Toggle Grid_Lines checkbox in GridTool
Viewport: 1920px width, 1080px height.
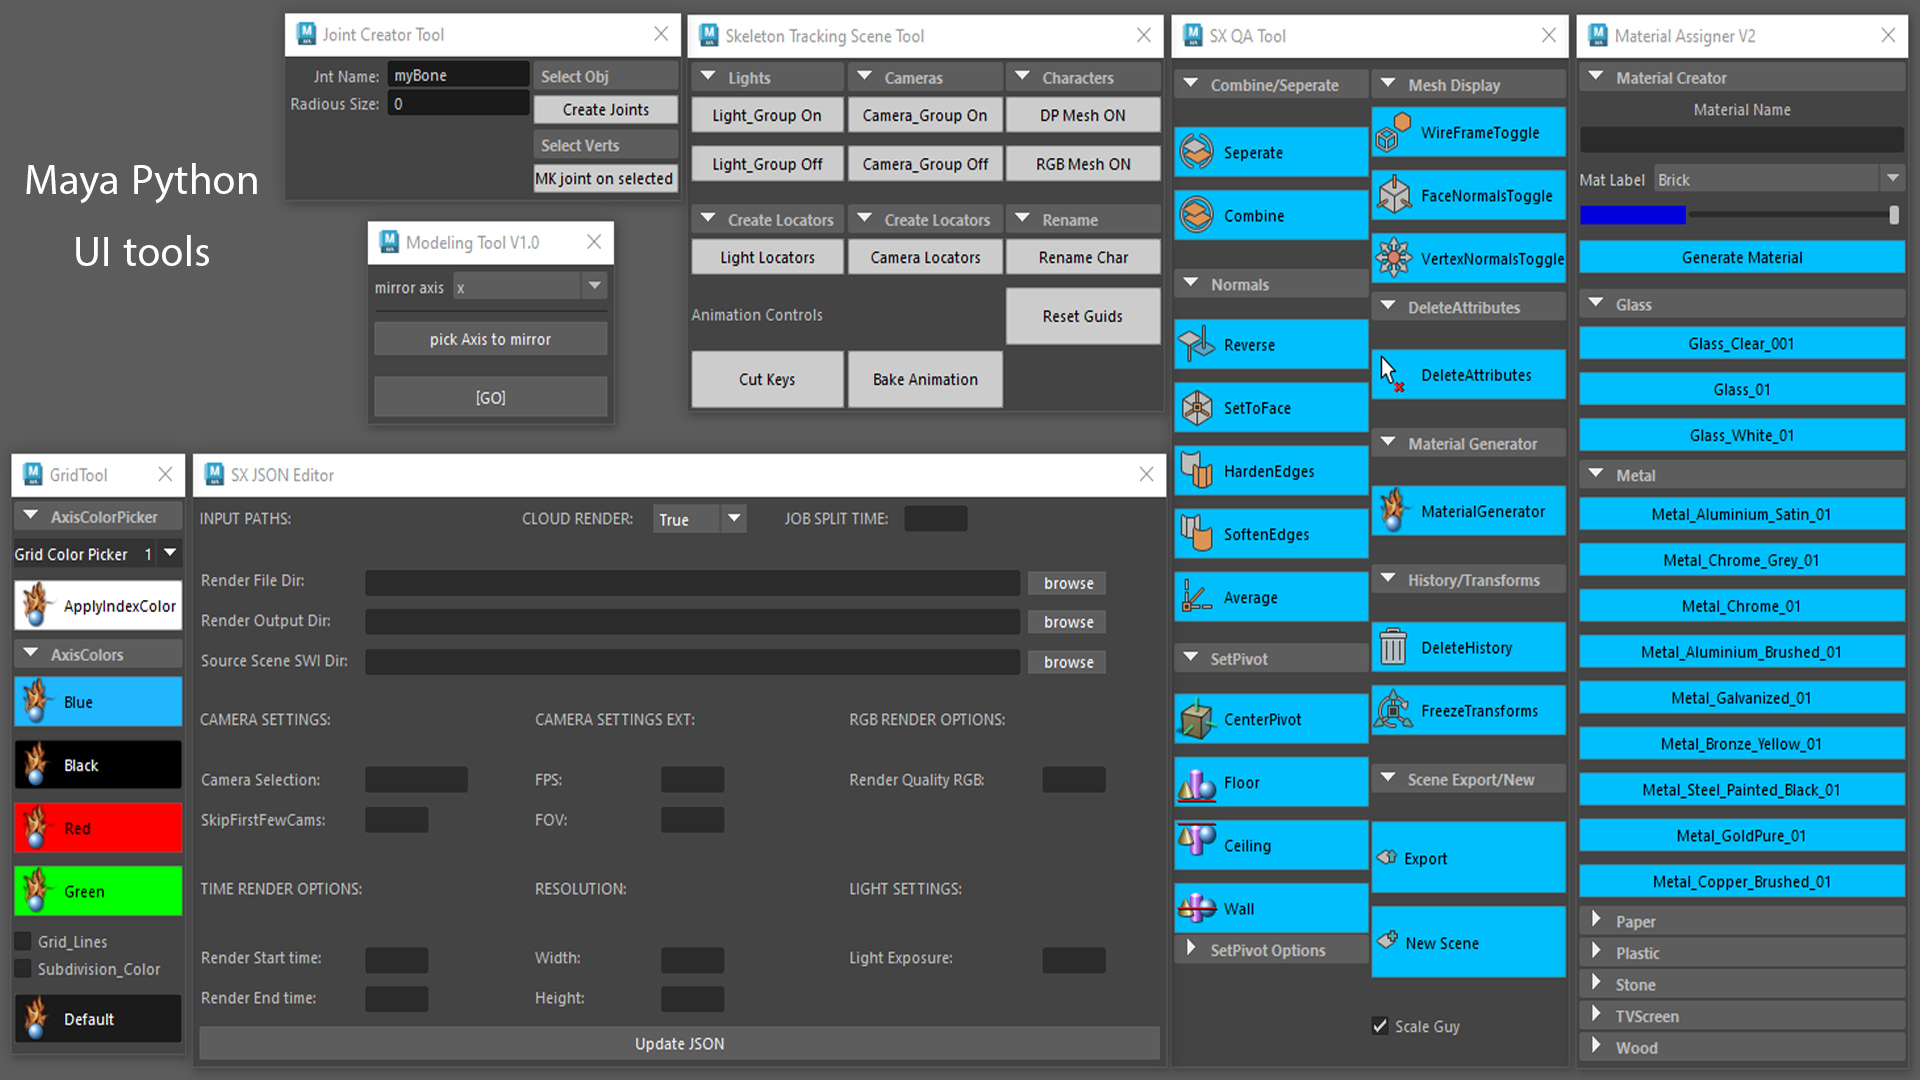(x=24, y=940)
